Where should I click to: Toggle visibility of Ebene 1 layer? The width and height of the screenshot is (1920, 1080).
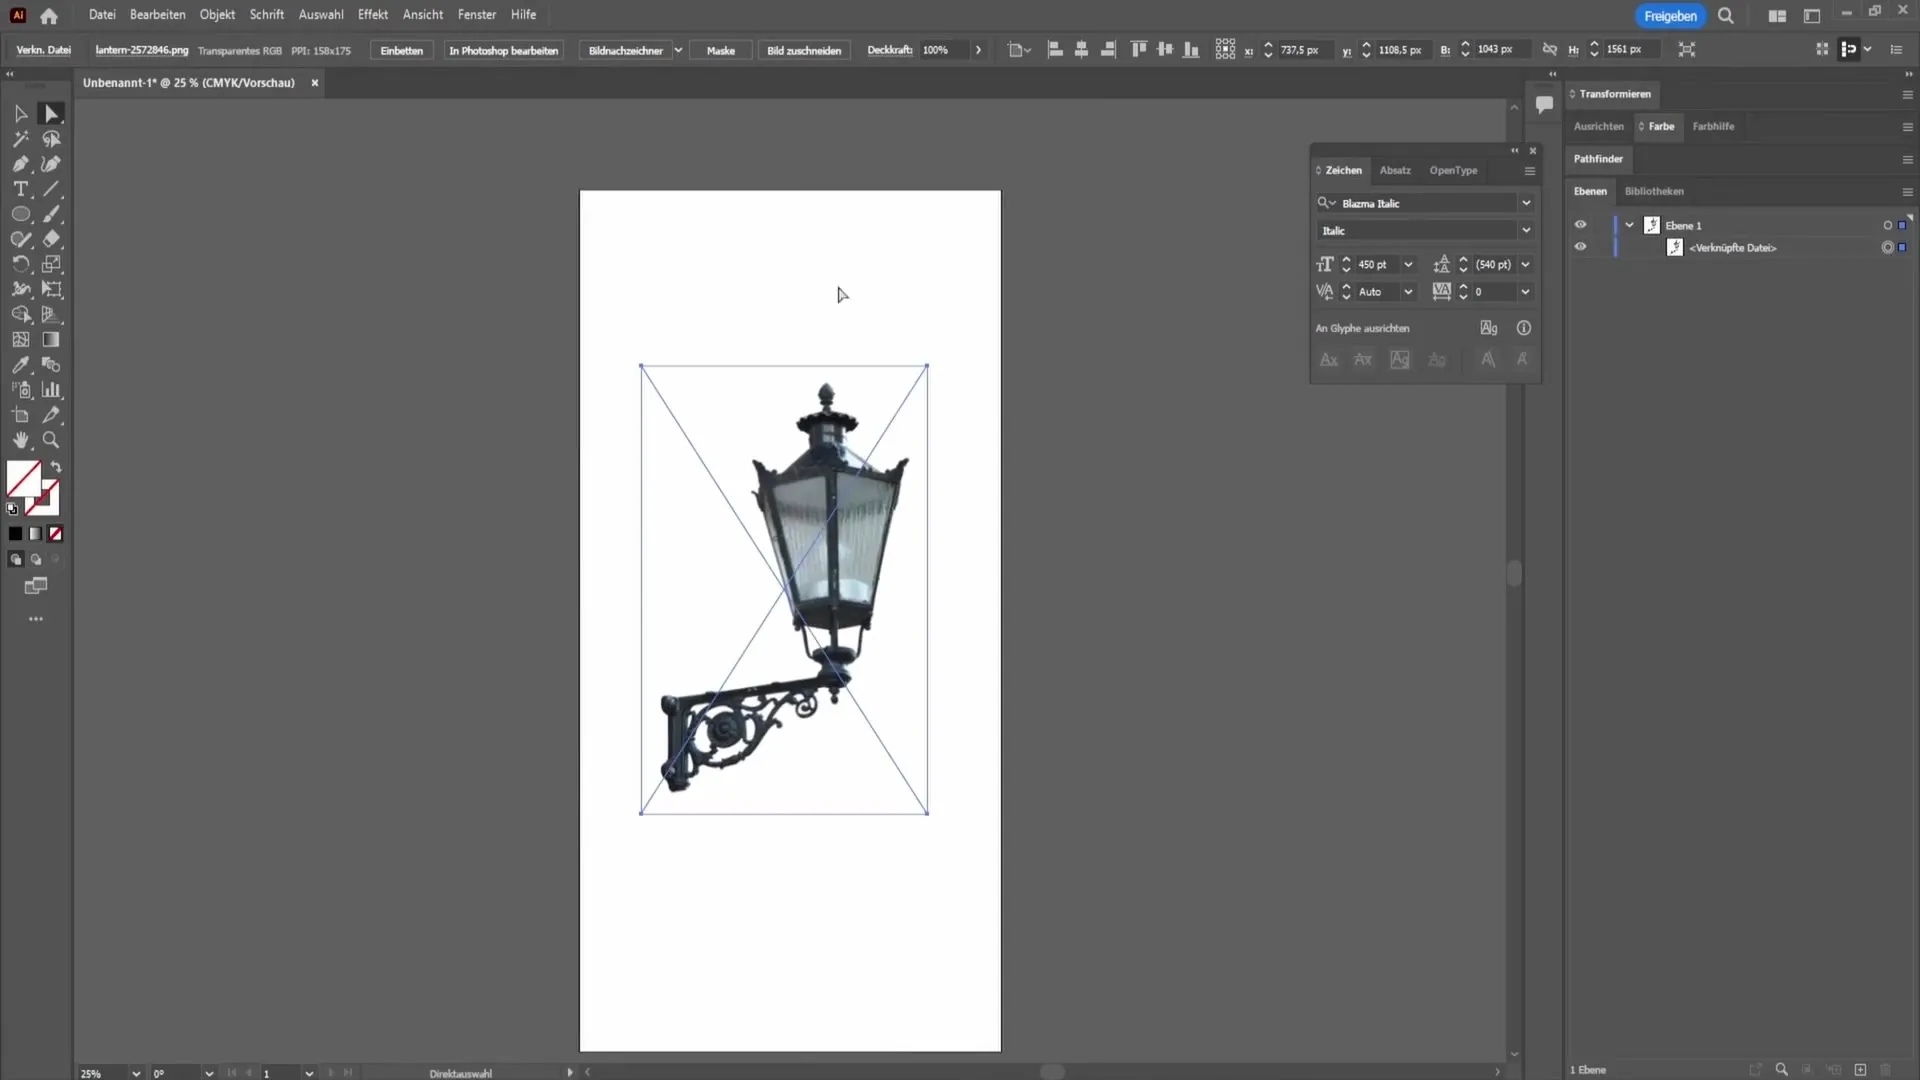1580,225
